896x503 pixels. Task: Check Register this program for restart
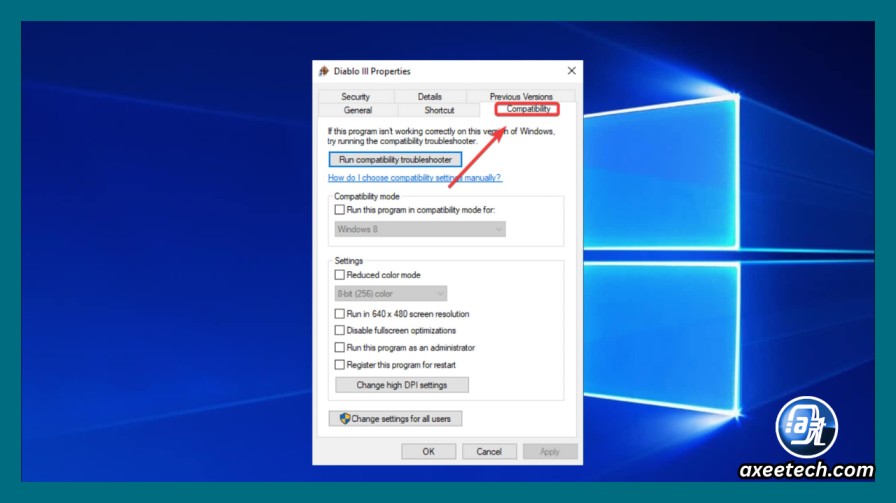pos(339,365)
